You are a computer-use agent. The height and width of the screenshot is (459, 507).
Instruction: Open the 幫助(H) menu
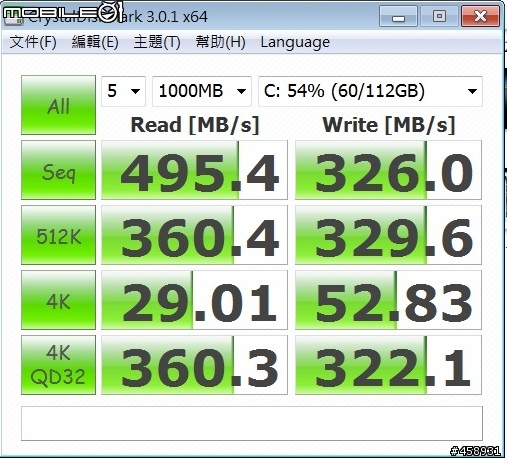pos(220,42)
